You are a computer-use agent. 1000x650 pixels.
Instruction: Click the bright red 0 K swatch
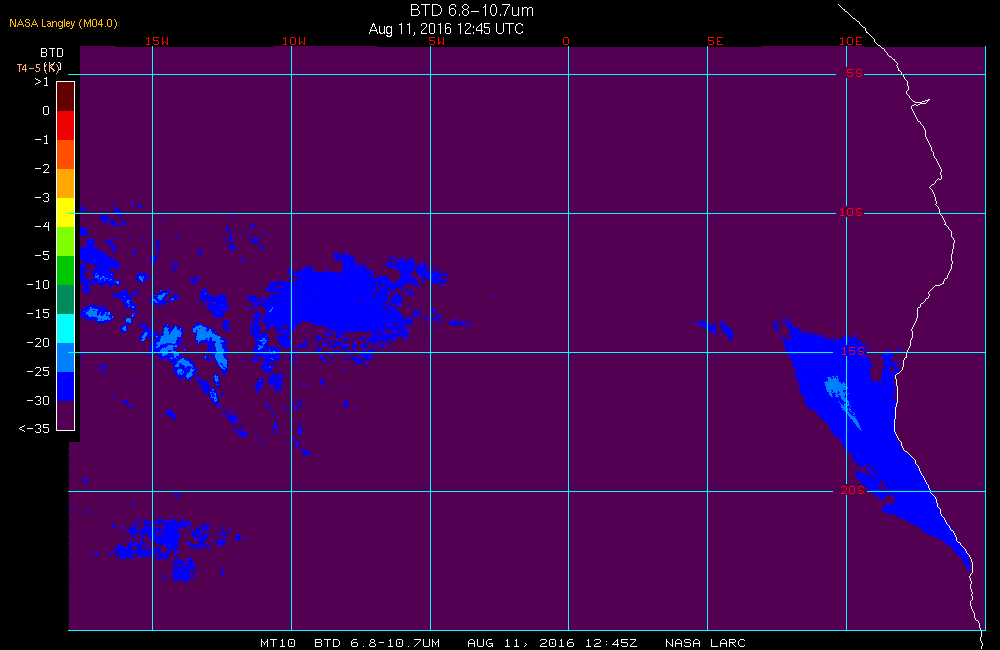pyautogui.click(x=66, y=125)
